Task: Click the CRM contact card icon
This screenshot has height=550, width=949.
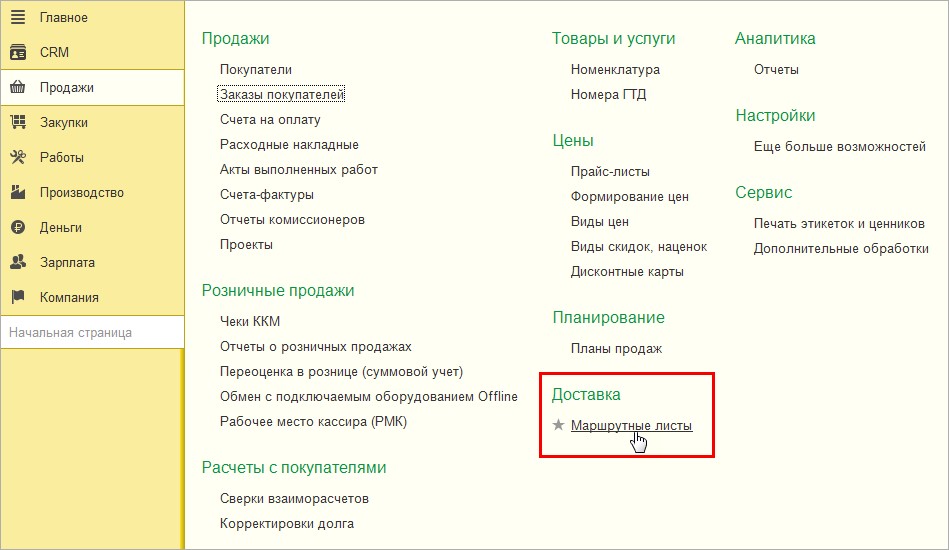Action: 18,52
